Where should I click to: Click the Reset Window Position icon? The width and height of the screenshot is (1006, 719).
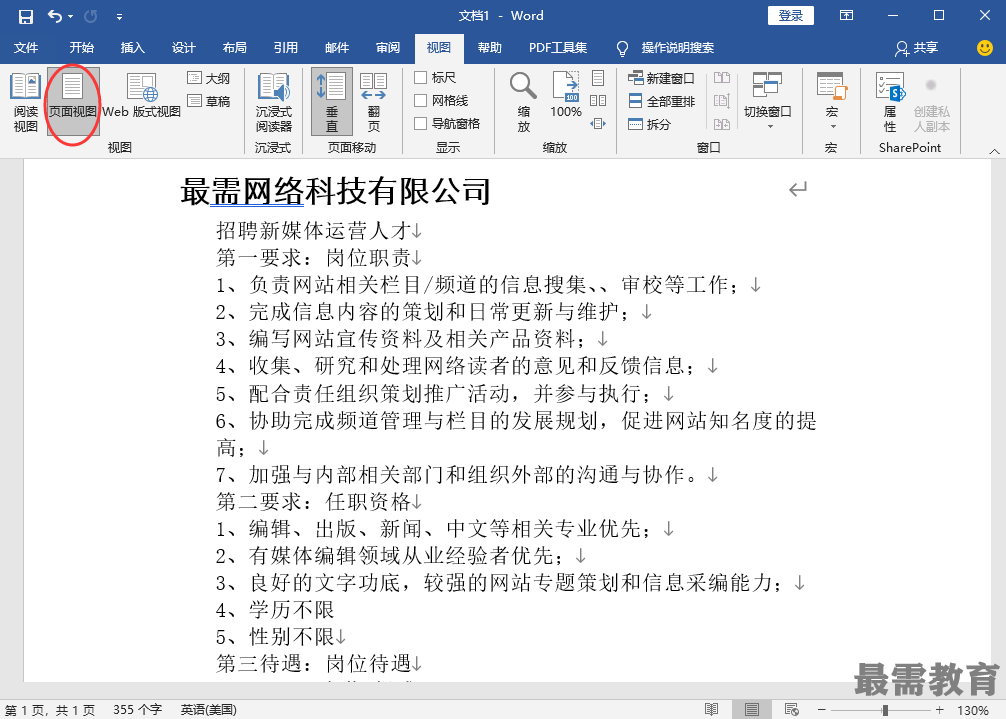click(722, 124)
